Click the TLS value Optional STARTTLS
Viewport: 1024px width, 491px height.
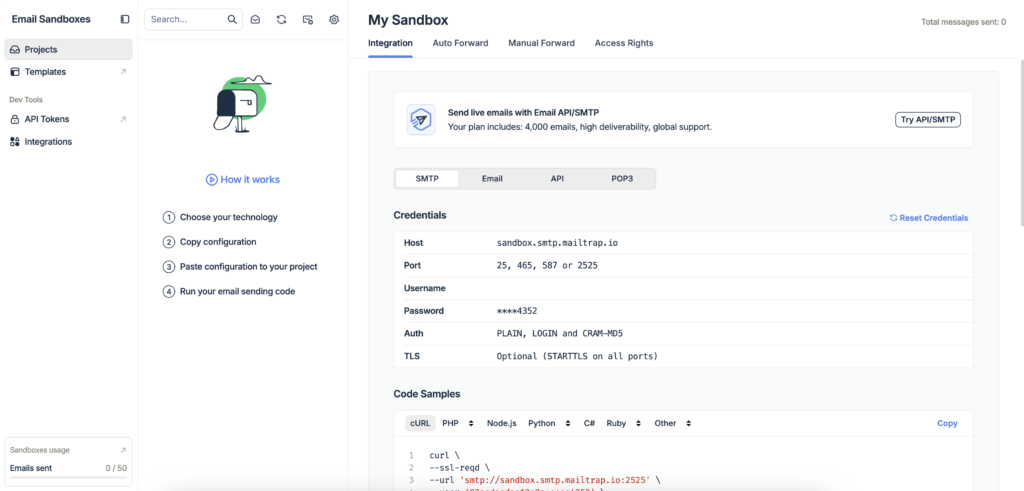[577, 356]
